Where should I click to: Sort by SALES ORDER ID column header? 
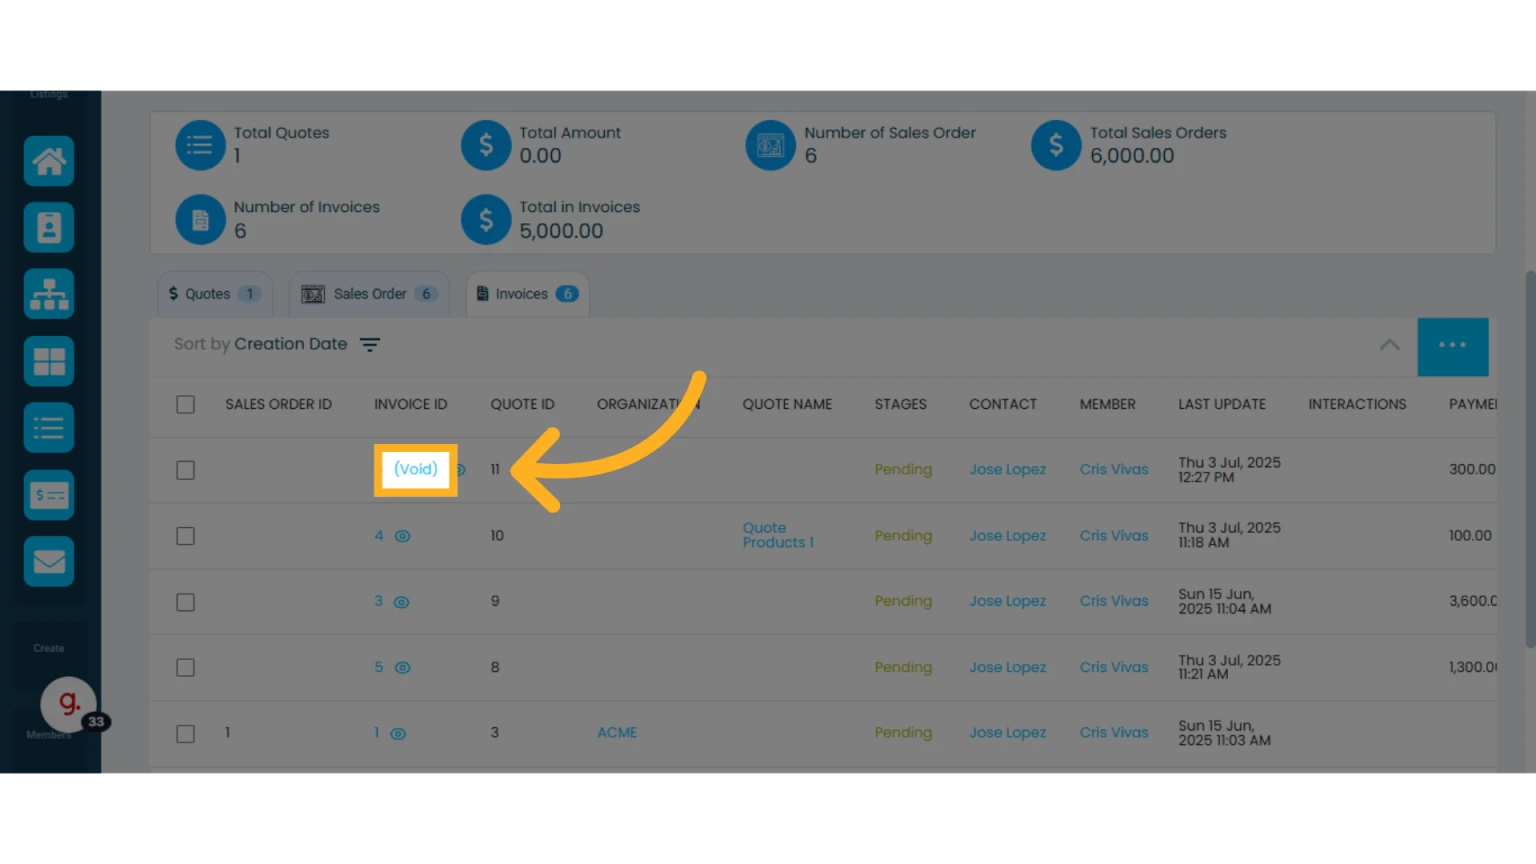(x=278, y=404)
